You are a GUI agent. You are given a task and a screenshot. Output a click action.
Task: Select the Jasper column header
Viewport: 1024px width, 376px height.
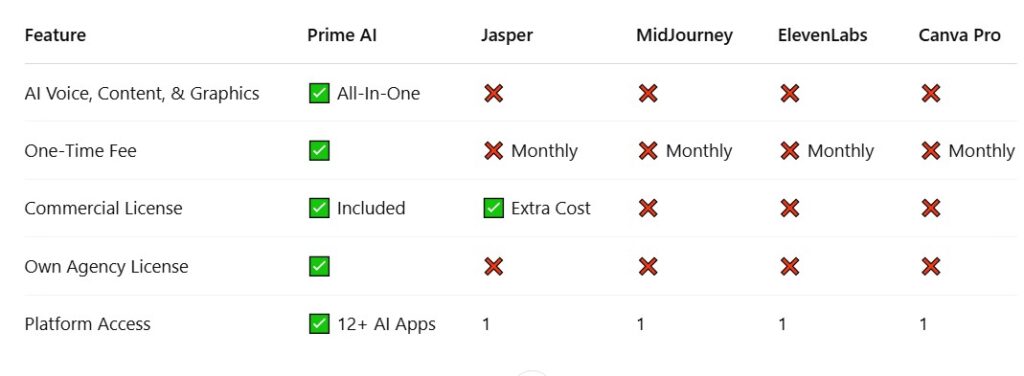(x=507, y=36)
